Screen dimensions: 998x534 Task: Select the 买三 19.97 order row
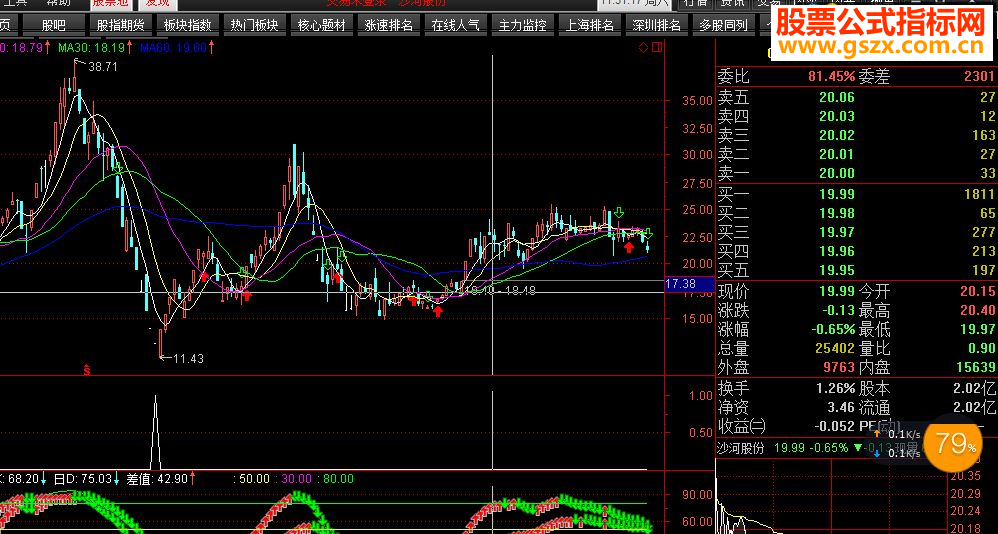pos(856,232)
